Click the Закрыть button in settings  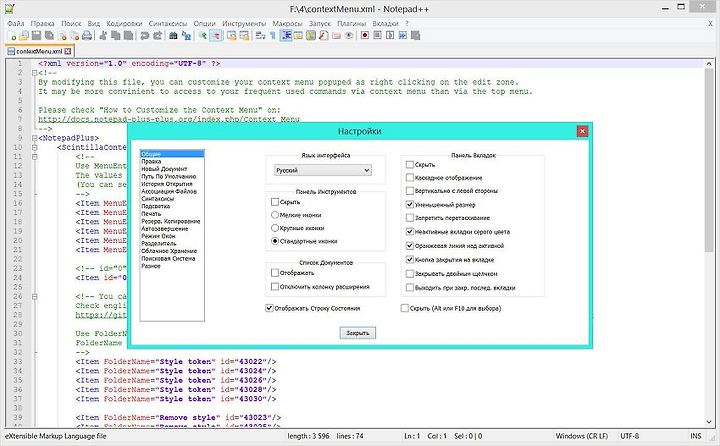click(358, 333)
